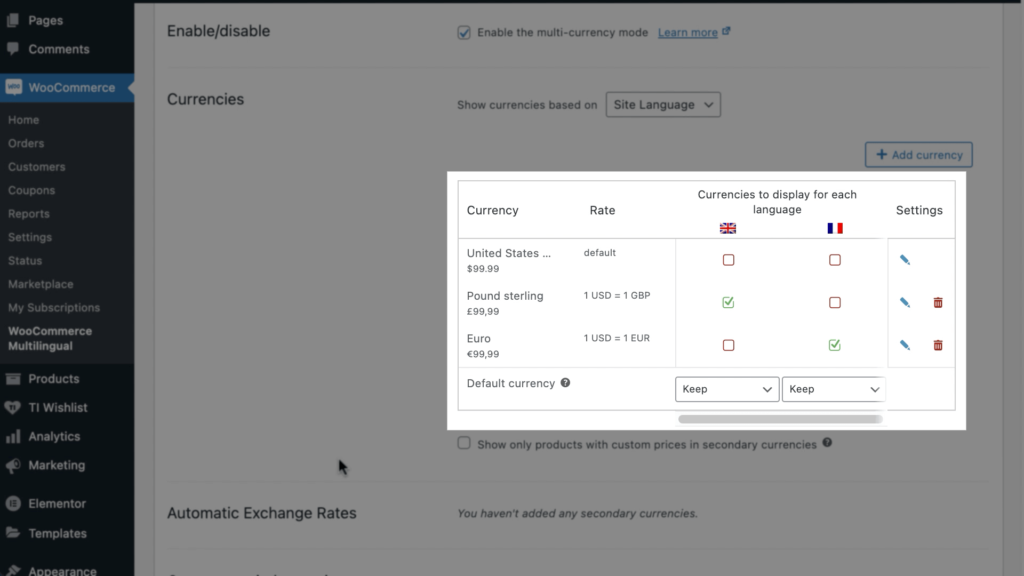Click the UK flag language column header

728,228
